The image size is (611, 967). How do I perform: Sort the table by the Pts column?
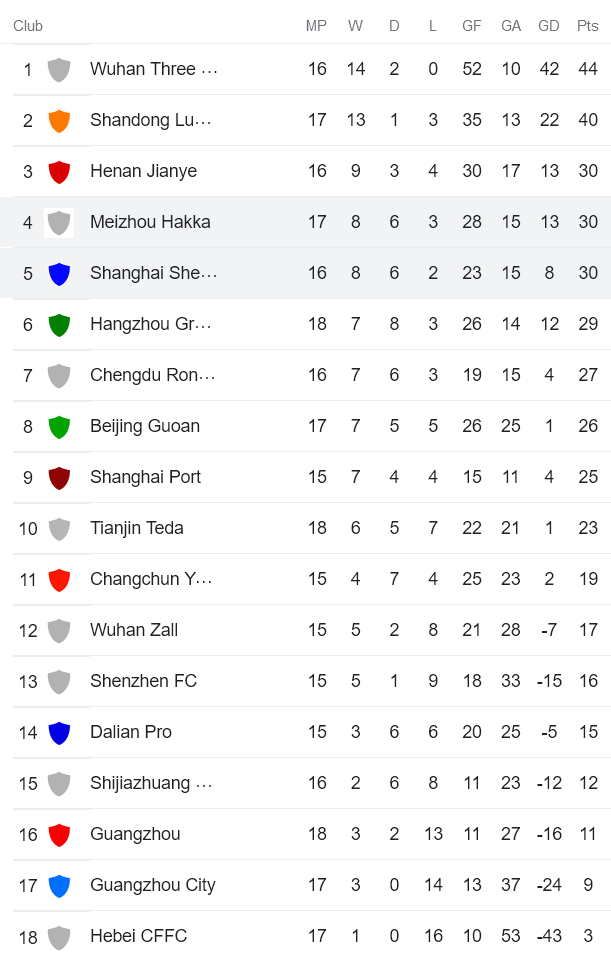[585, 25]
